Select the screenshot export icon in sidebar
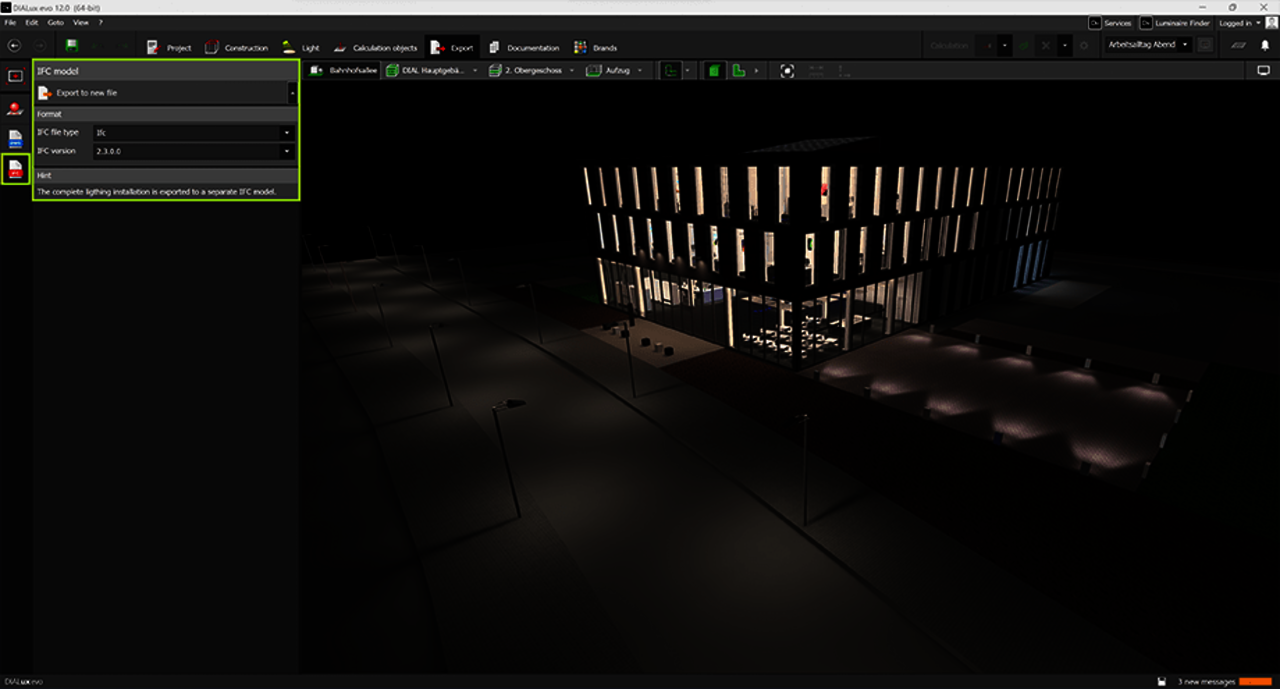The width and height of the screenshot is (1280, 689). pos(15,76)
